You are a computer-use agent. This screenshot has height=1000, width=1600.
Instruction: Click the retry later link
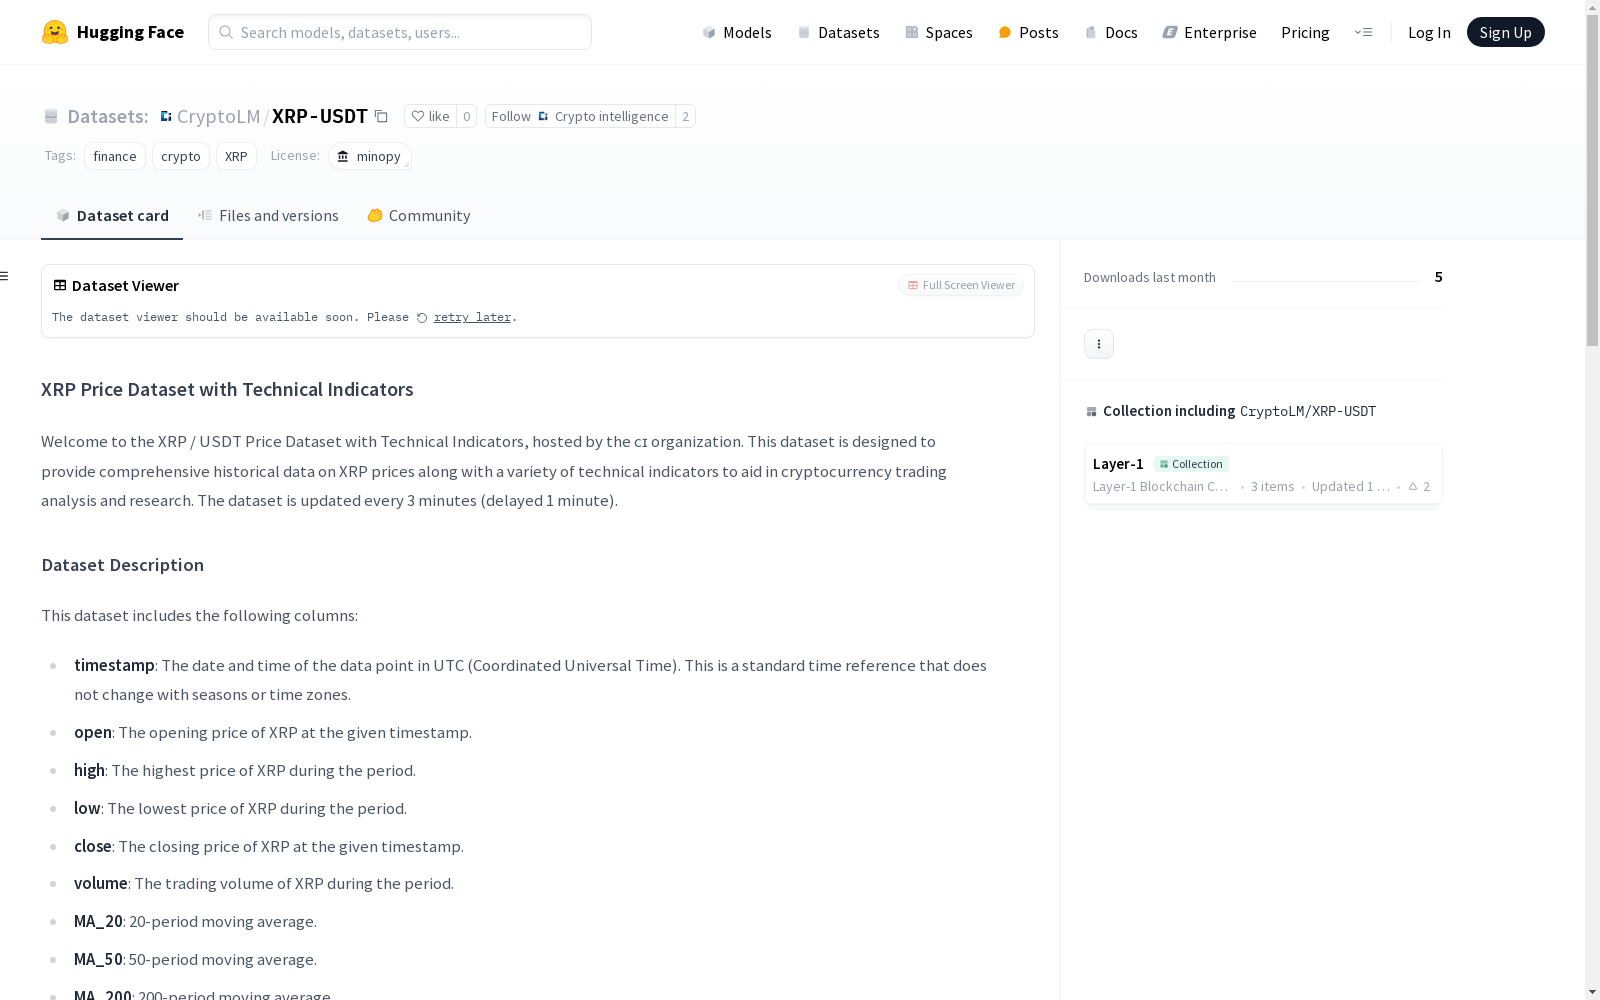pyautogui.click(x=472, y=317)
